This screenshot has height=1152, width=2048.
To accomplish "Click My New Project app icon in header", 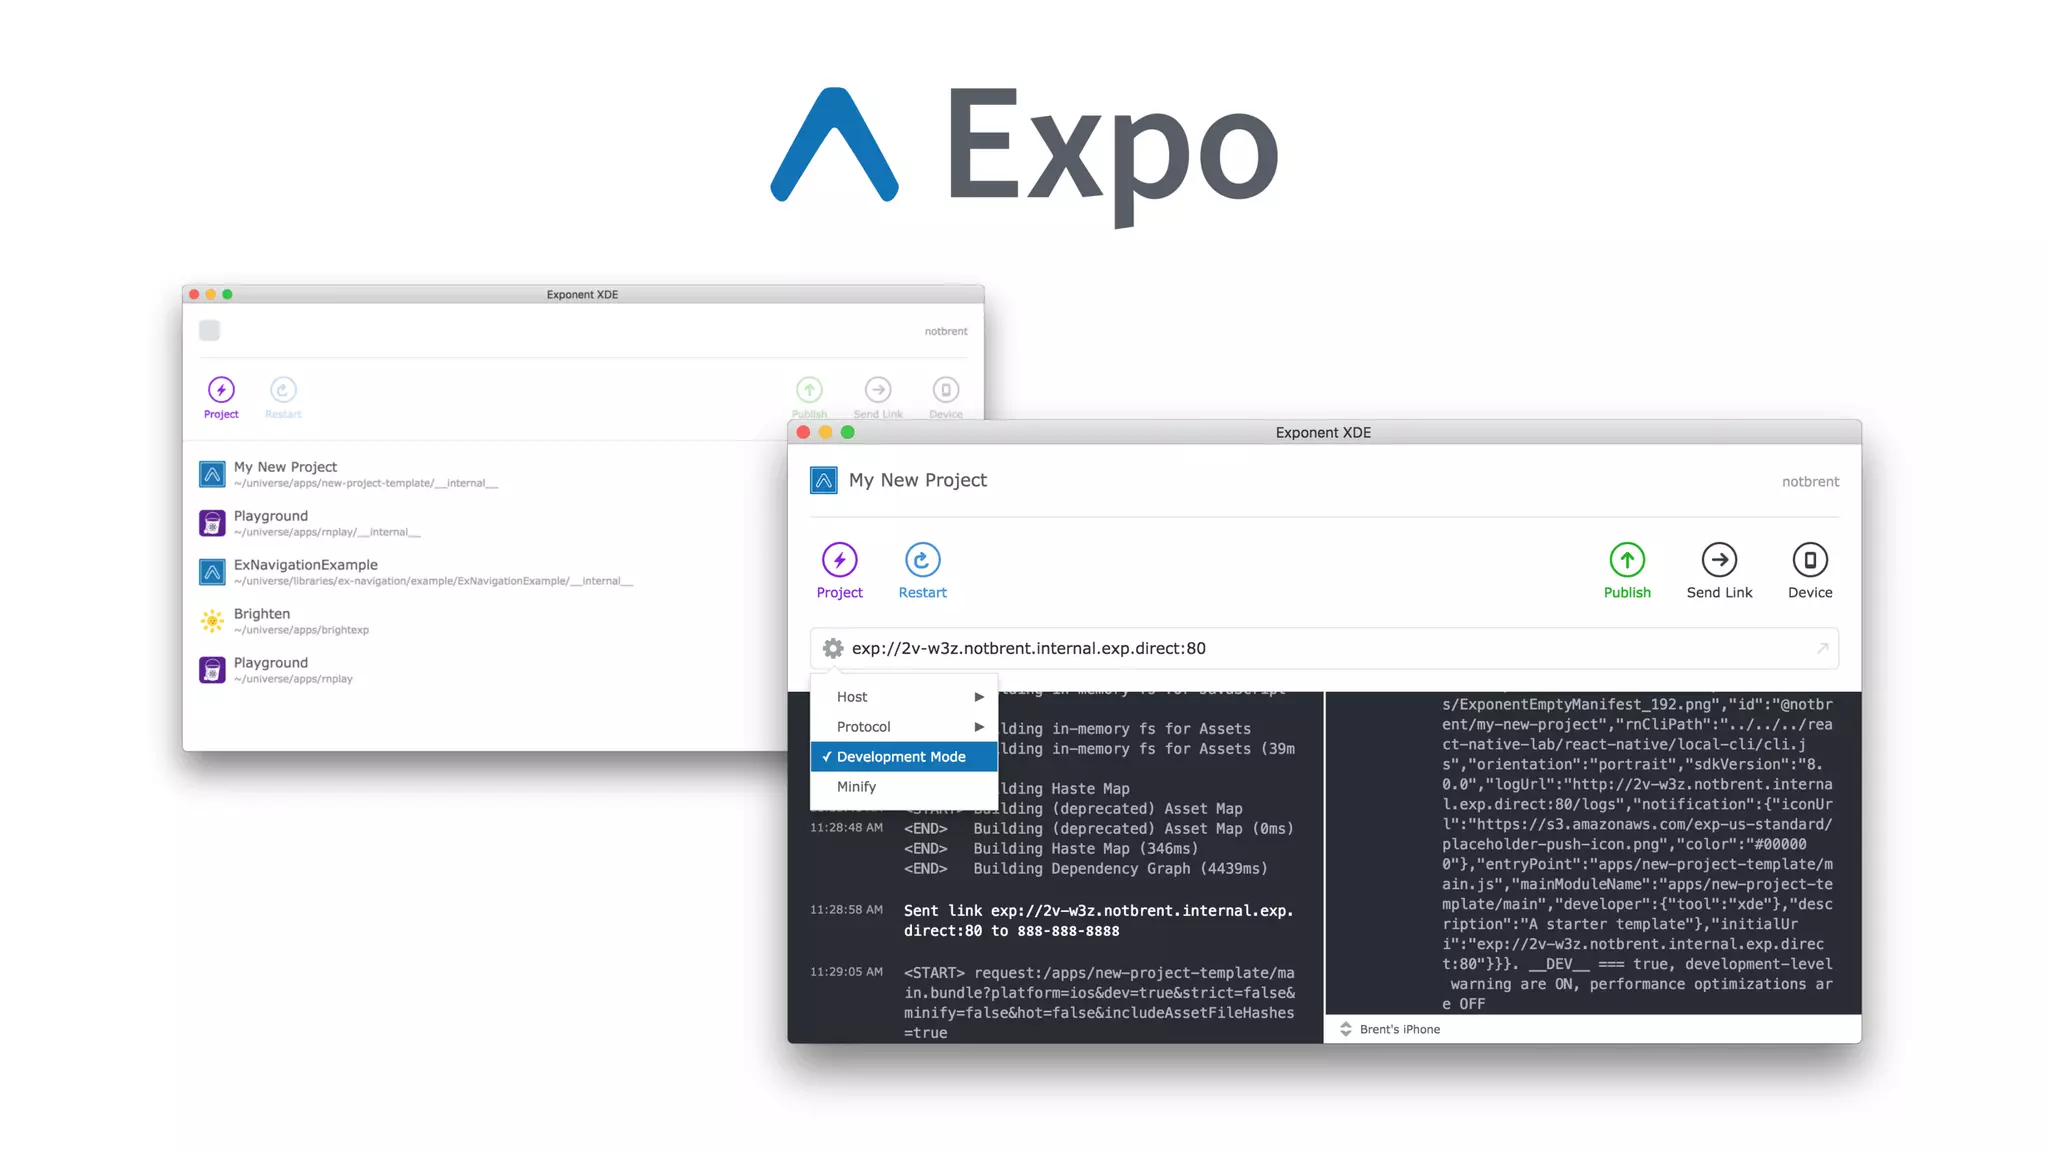I will 823,481.
